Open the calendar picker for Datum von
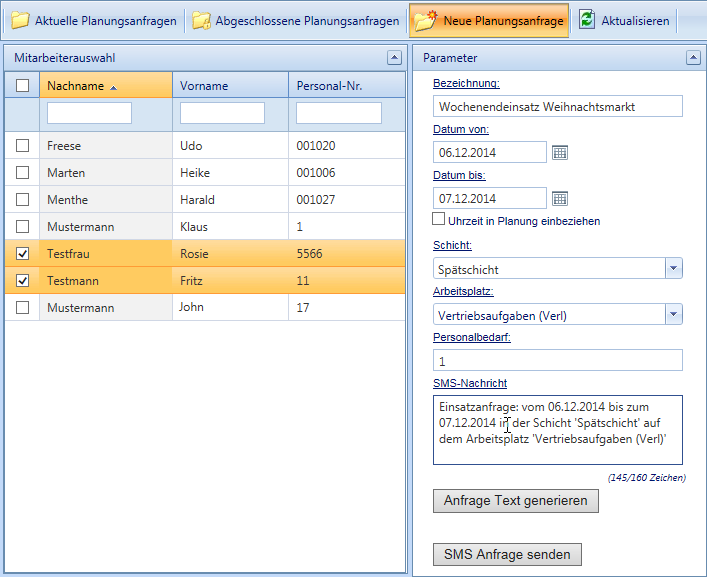 [560, 152]
